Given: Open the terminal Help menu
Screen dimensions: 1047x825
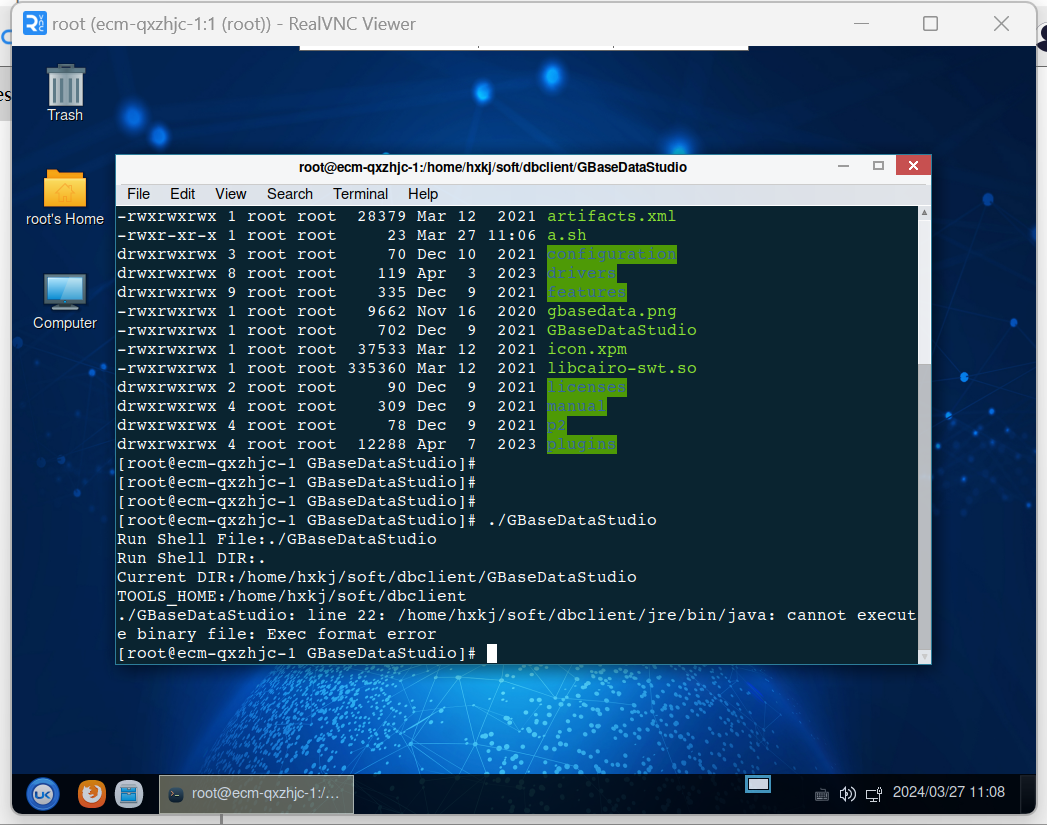Looking at the screenshot, I should [423, 194].
